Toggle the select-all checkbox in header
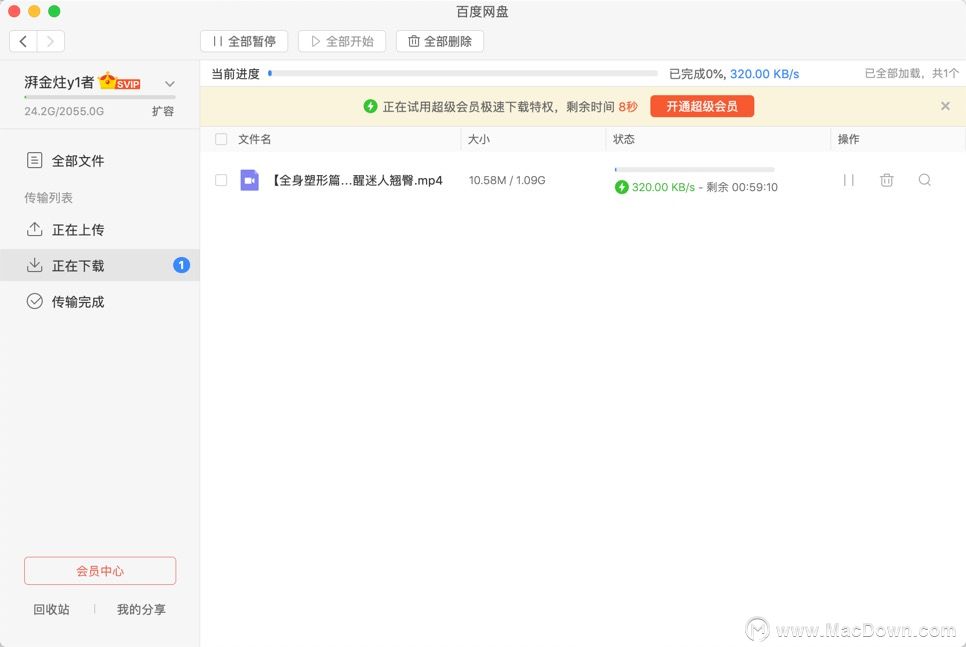This screenshot has height=647, width=966. pyautogui.click(x=221, y=139)
